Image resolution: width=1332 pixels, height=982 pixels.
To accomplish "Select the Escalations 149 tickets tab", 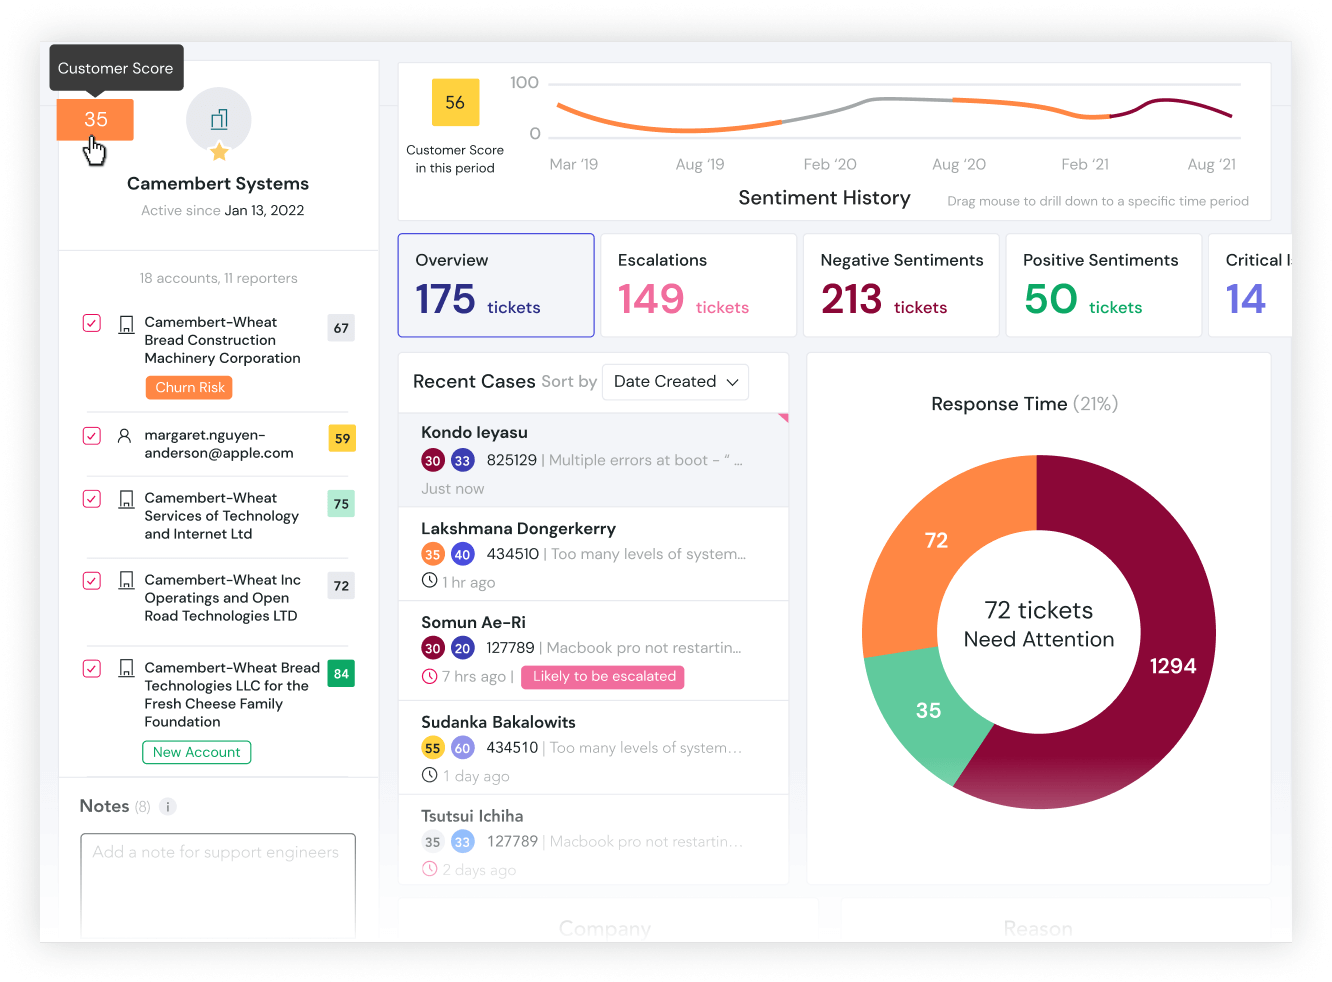I will [x=698, y=285].
